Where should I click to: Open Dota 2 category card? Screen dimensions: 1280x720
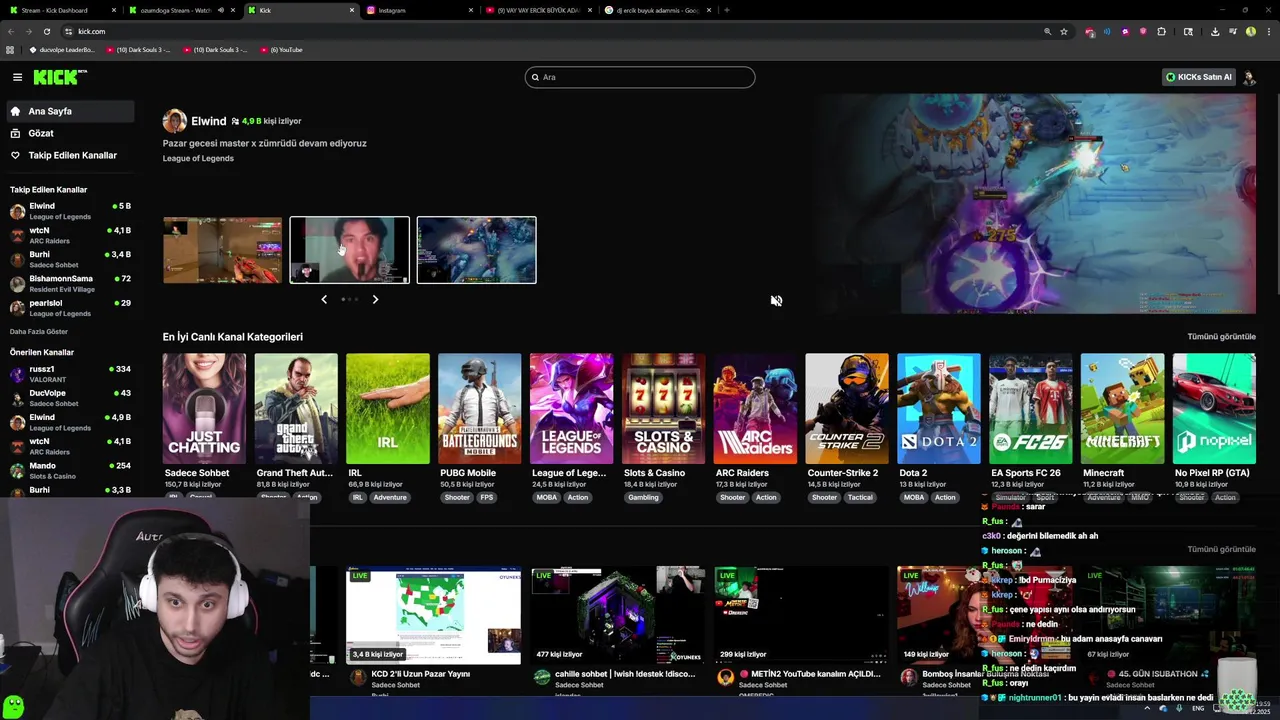(939, 408)
